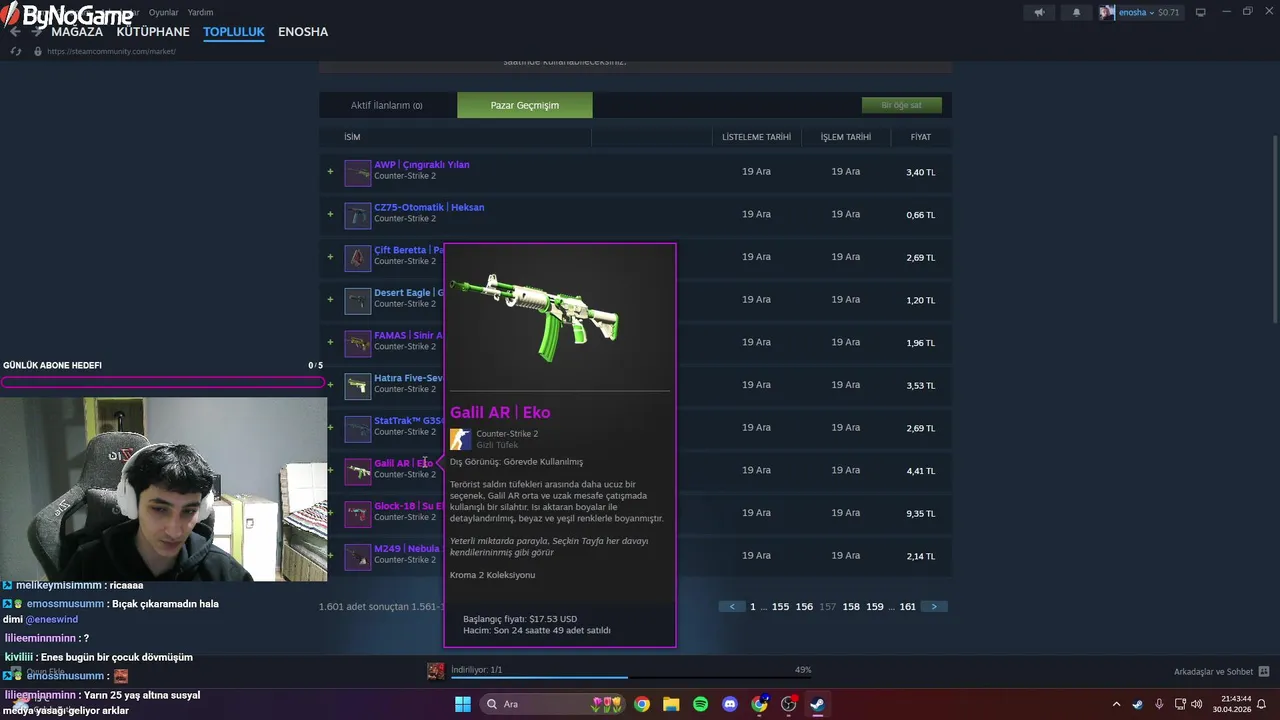Open the ENOSHA profile menu
Image resolution: width=1280 pixels, height=720 pixels.
(303, 32)
